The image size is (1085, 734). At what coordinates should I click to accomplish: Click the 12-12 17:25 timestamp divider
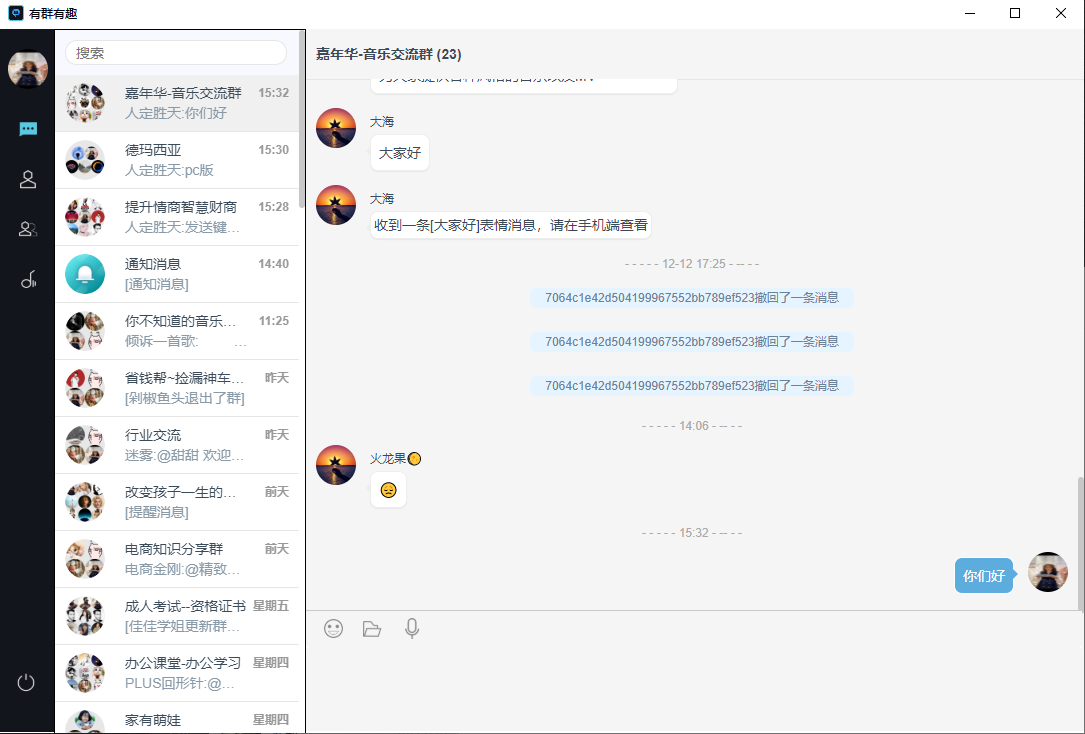tap(692, 264)
